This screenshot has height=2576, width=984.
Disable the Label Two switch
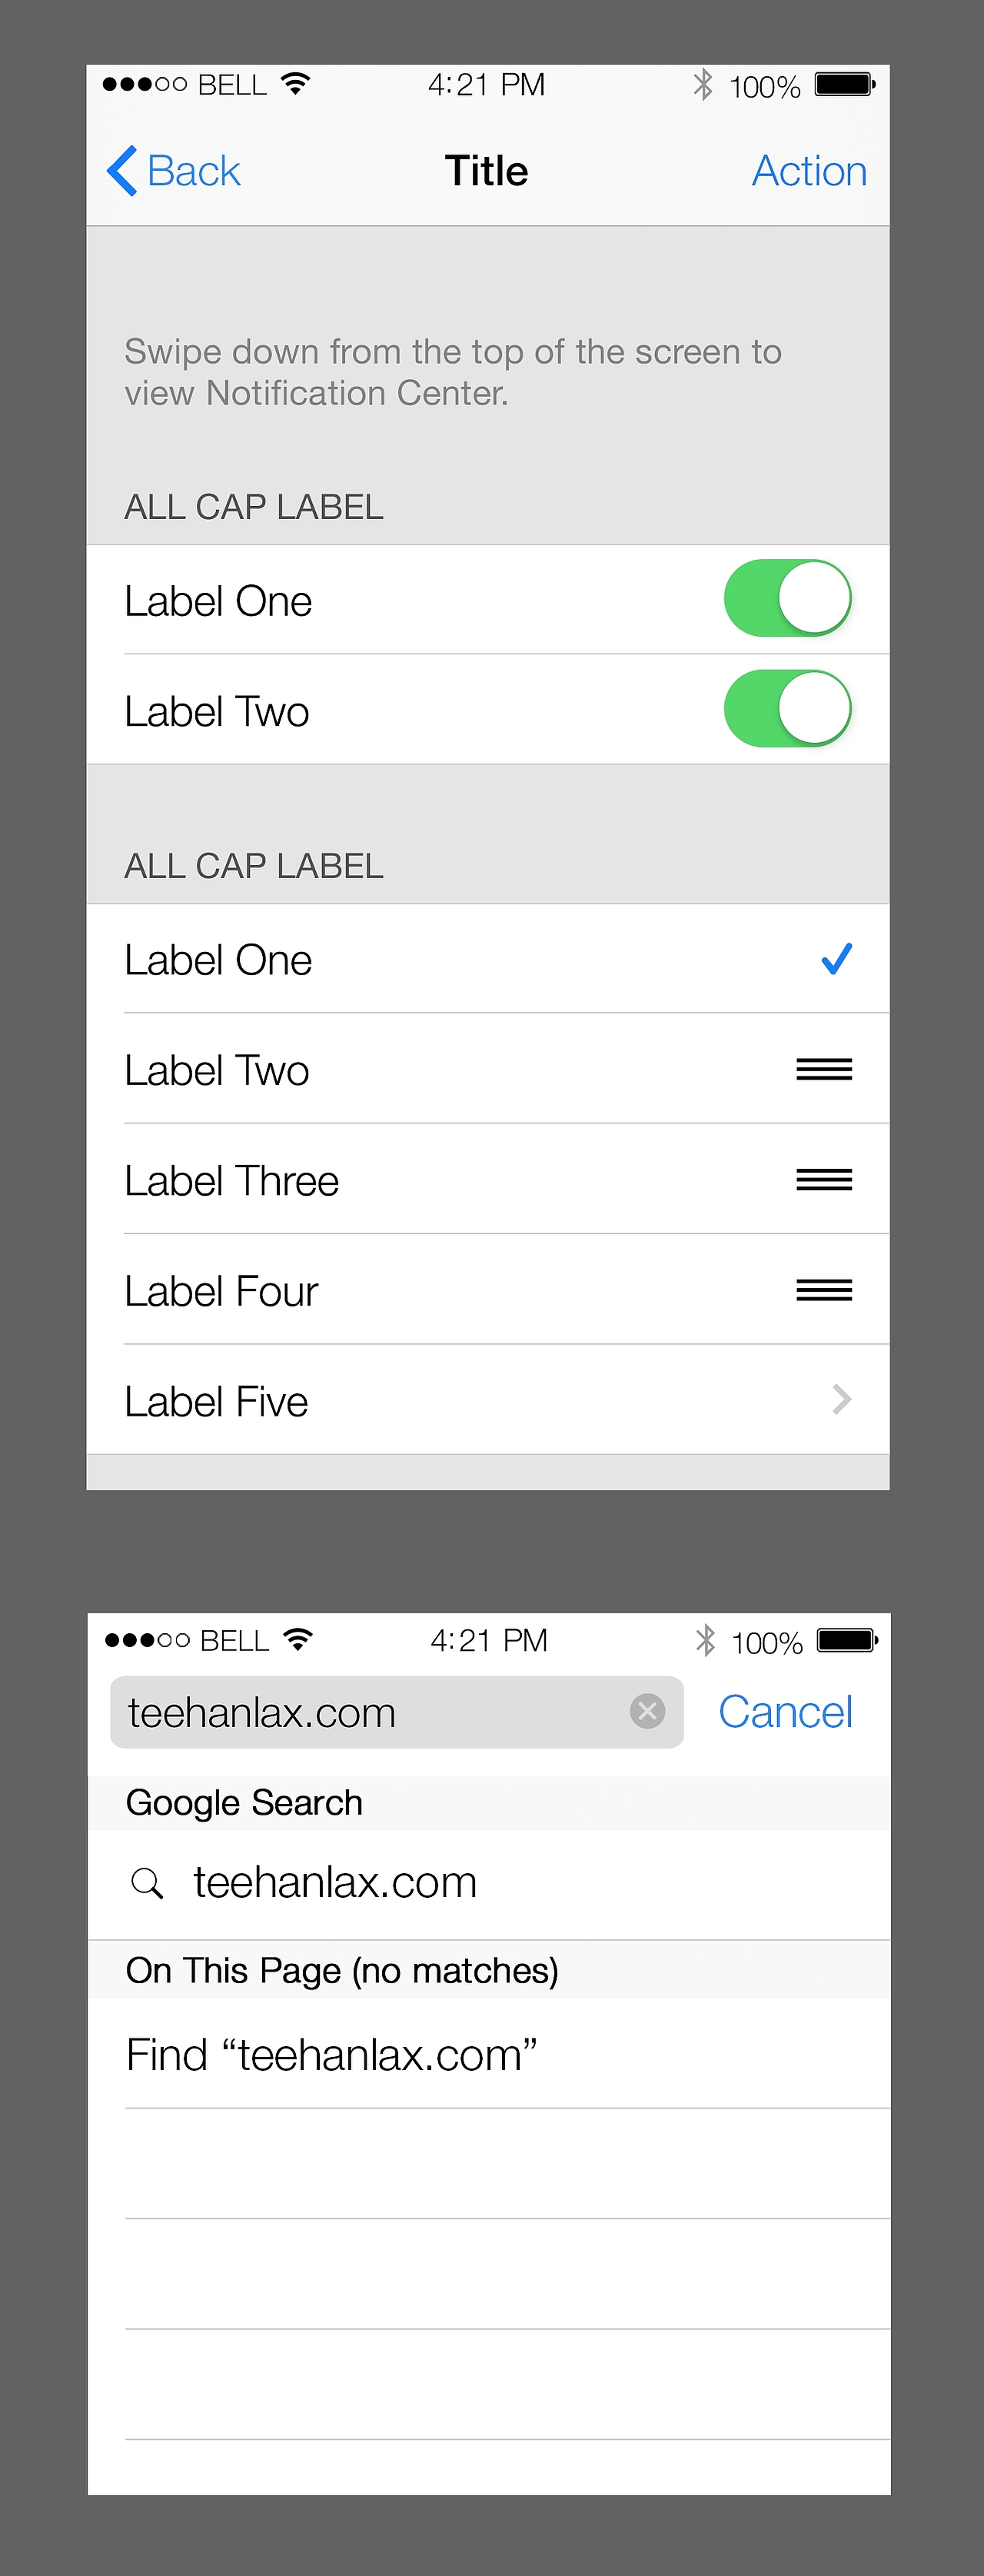click(x=787, y=709)
